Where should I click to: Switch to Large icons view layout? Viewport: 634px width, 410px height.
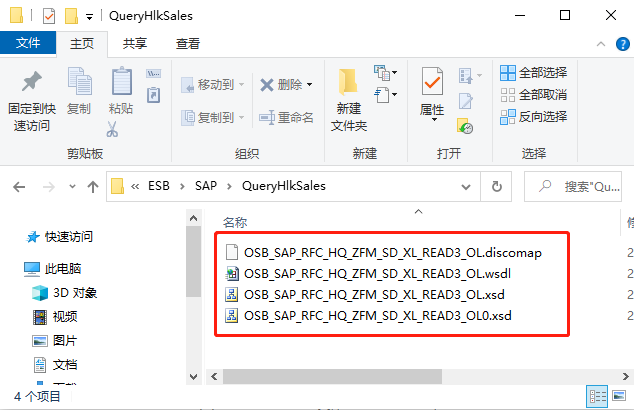pos(619,395)
